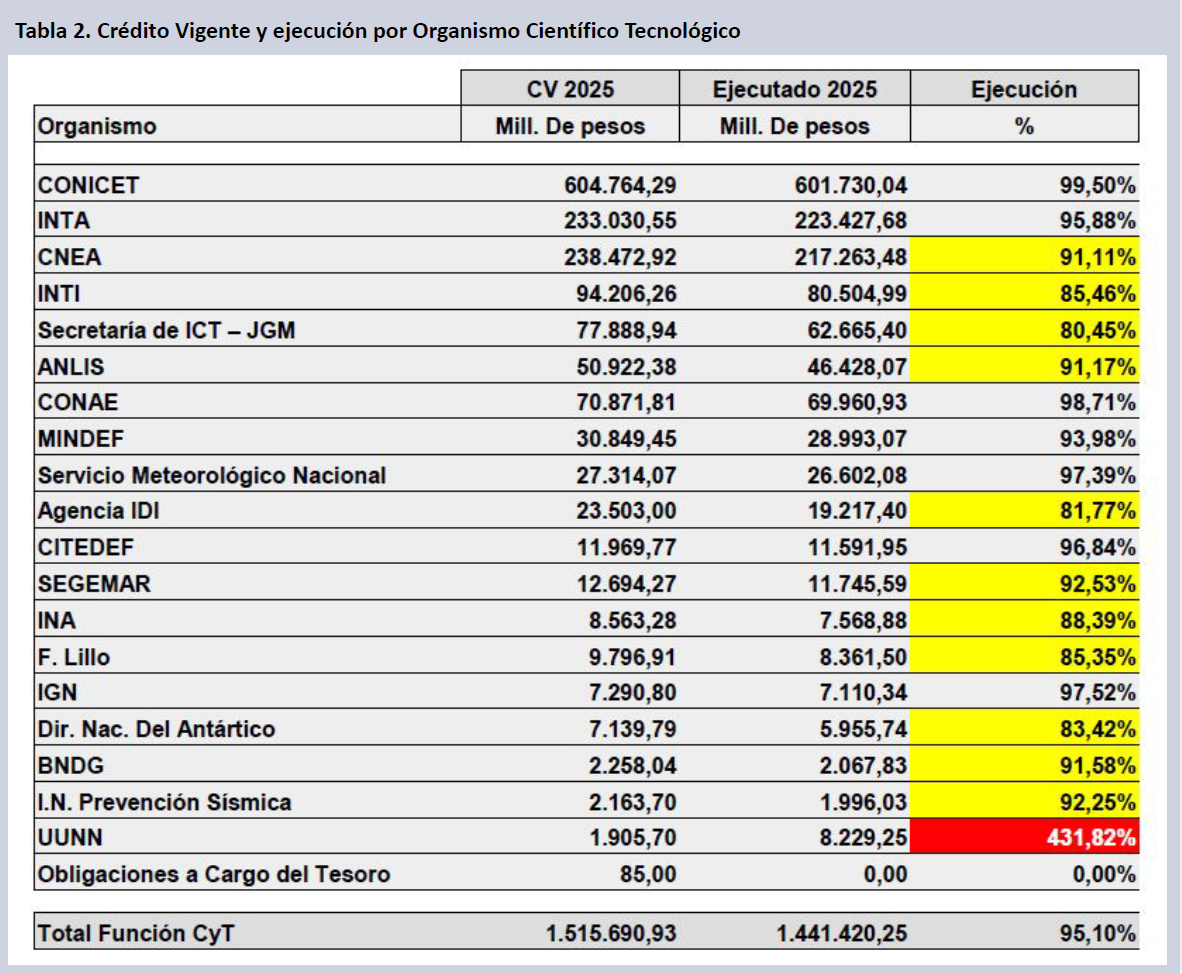Viewport: 1182px width, 974px height.
Task: Select the Obligaciones a Cargo del Tesoro label
Action: coord(213,874)
